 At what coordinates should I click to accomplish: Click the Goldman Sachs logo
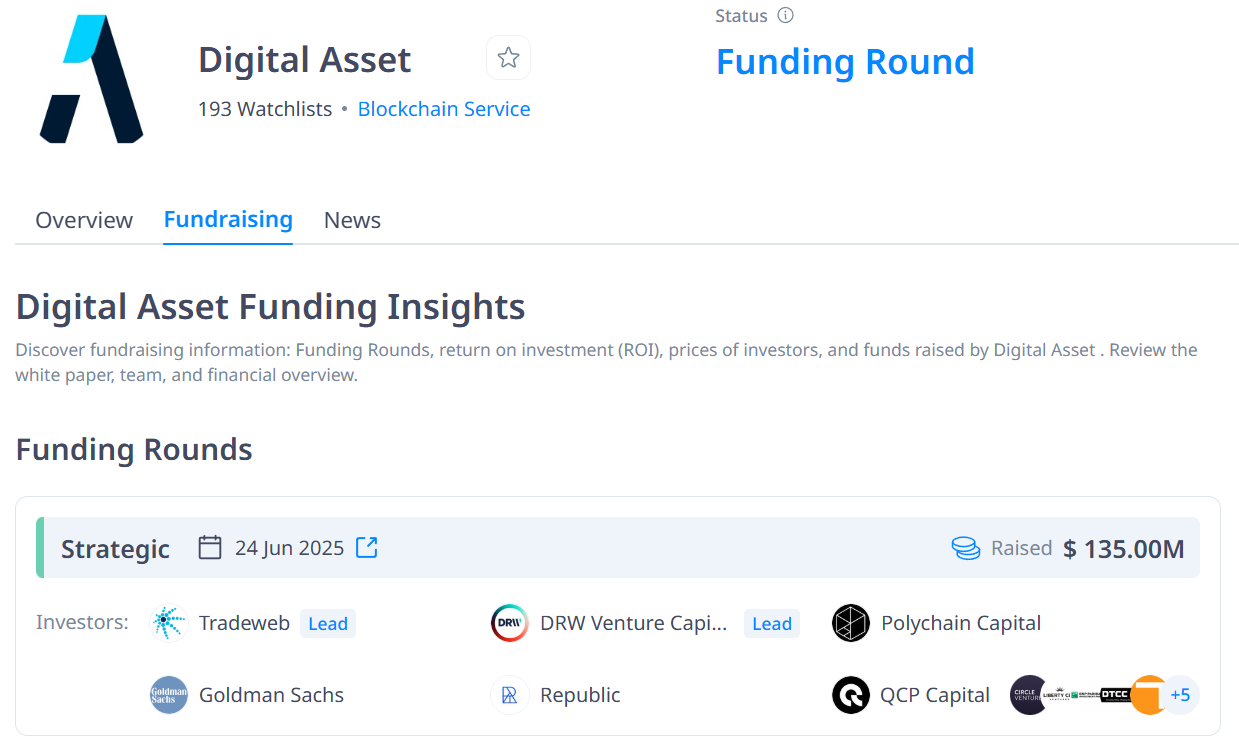pyautogui.click(x=169, y=695)
